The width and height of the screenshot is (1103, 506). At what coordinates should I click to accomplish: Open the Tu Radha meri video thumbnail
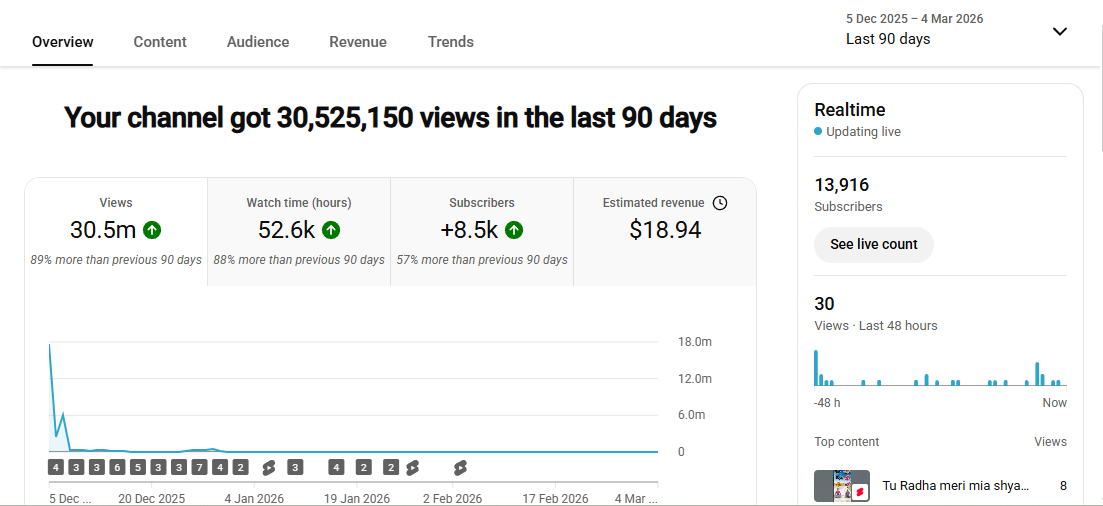point(841,486)
